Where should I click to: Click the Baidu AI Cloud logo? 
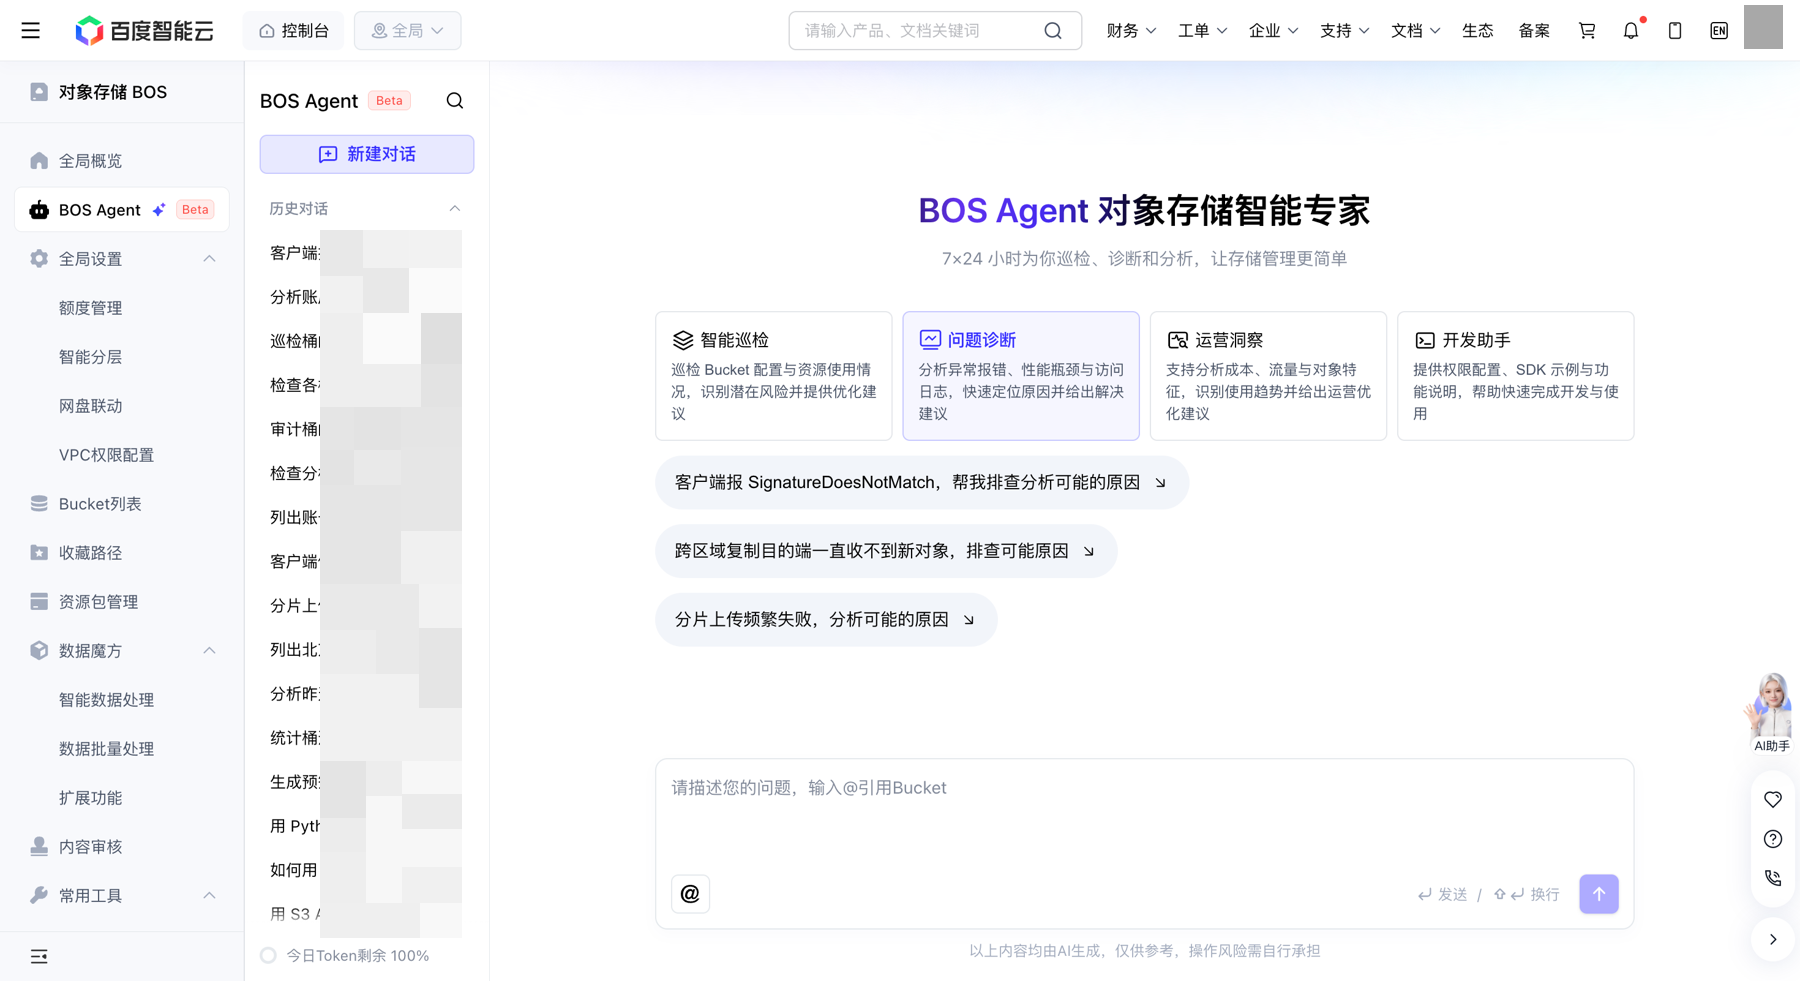(145, 31)
